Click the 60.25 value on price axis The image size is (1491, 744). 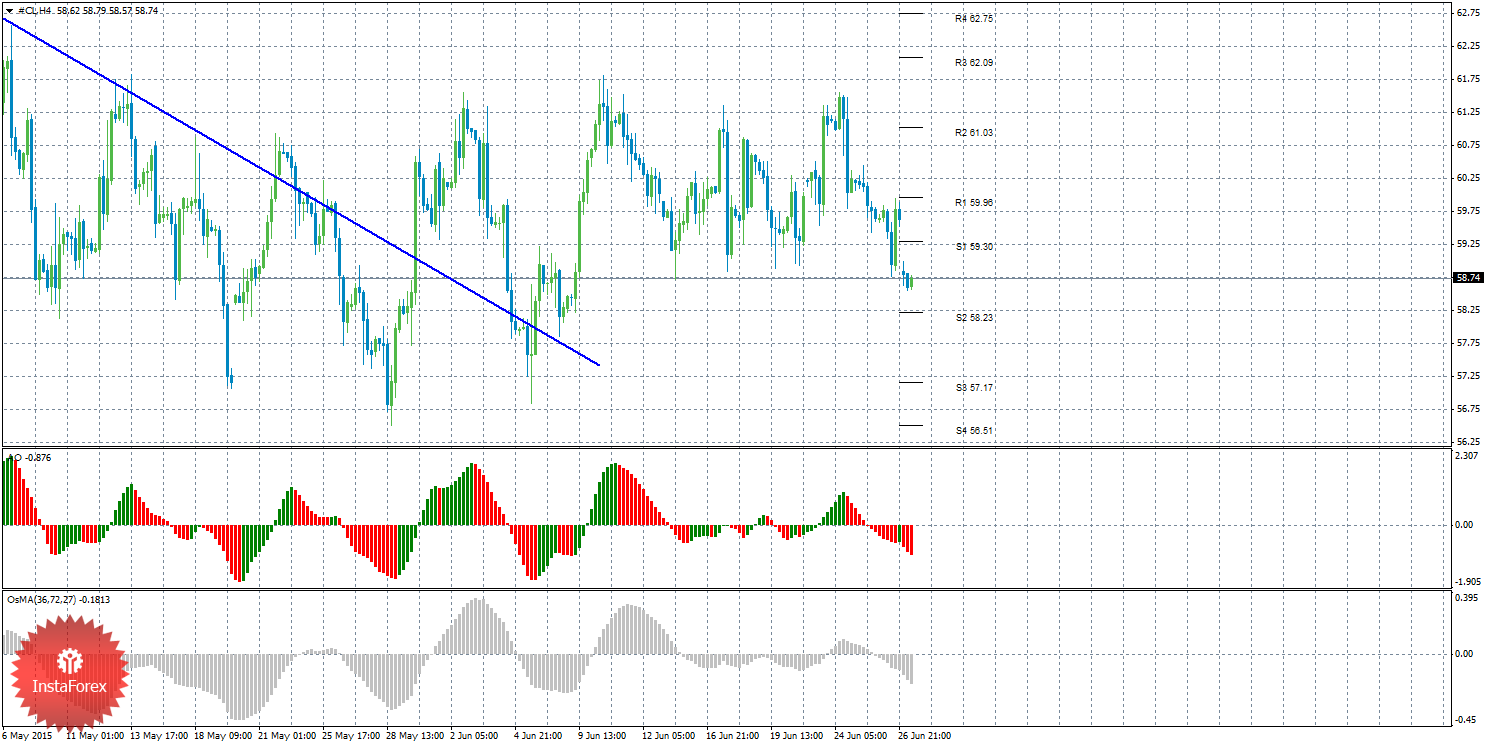[x=1468, y=178]
